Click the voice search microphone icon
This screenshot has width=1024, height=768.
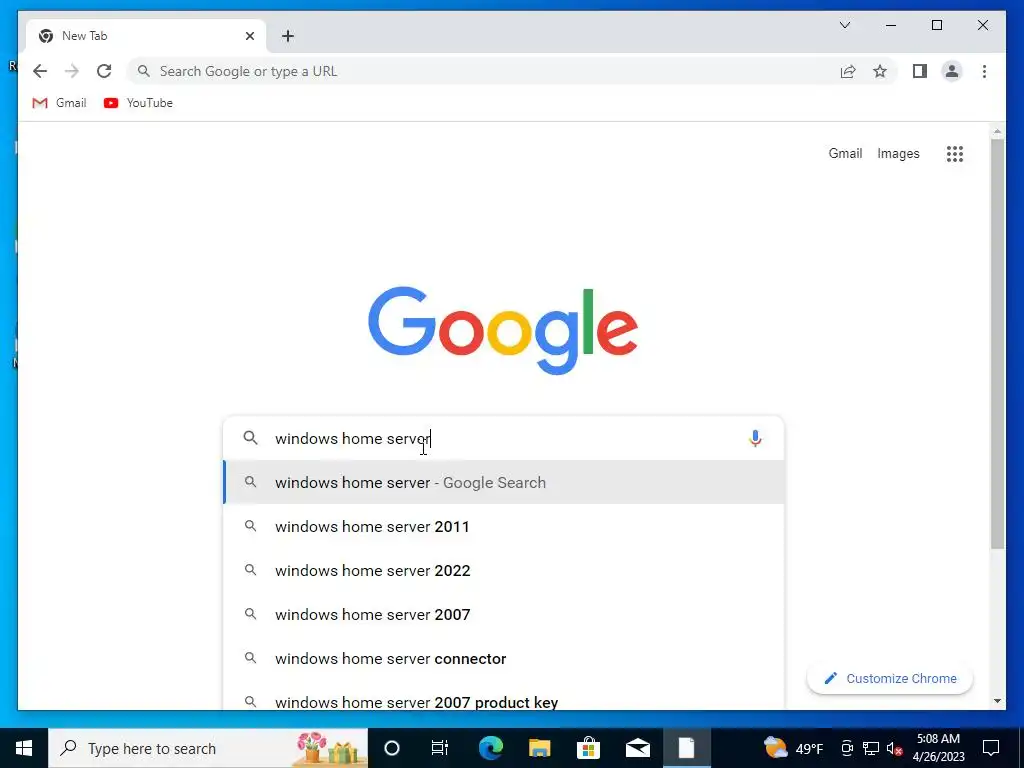(755, 438)
